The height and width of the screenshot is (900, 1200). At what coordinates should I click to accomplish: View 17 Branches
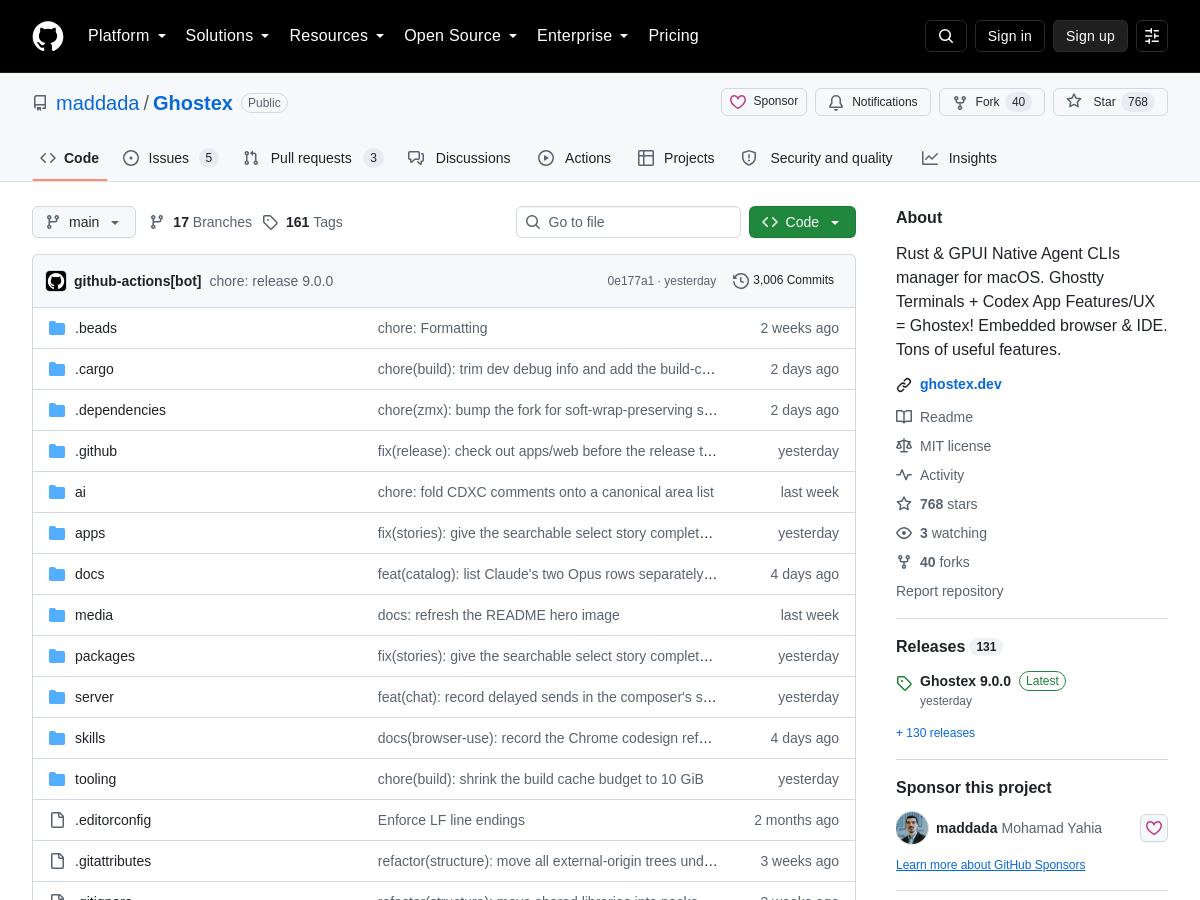(201, 222)
